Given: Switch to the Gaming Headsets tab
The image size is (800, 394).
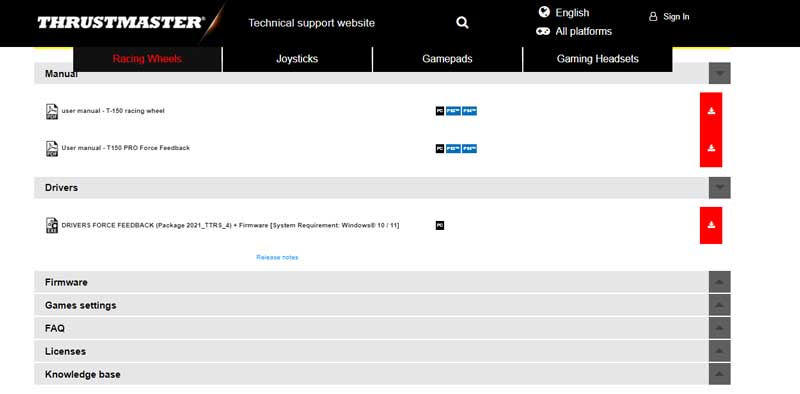Looking at the screenshot, I should coord(597,59).
